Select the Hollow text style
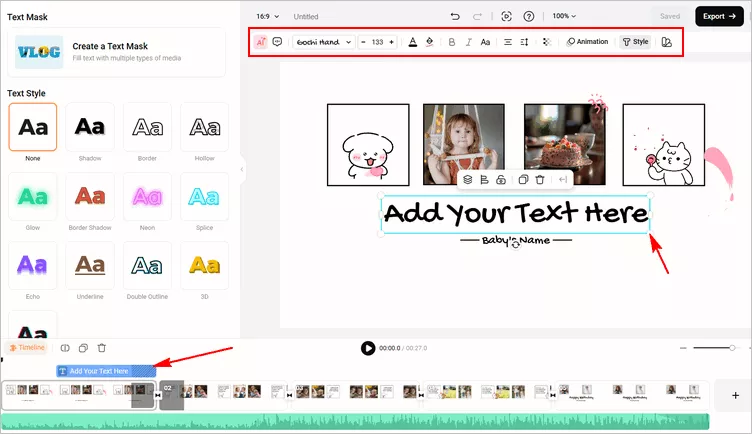The height and width of the screenshot is (434, 752). (x=204, y=127)
